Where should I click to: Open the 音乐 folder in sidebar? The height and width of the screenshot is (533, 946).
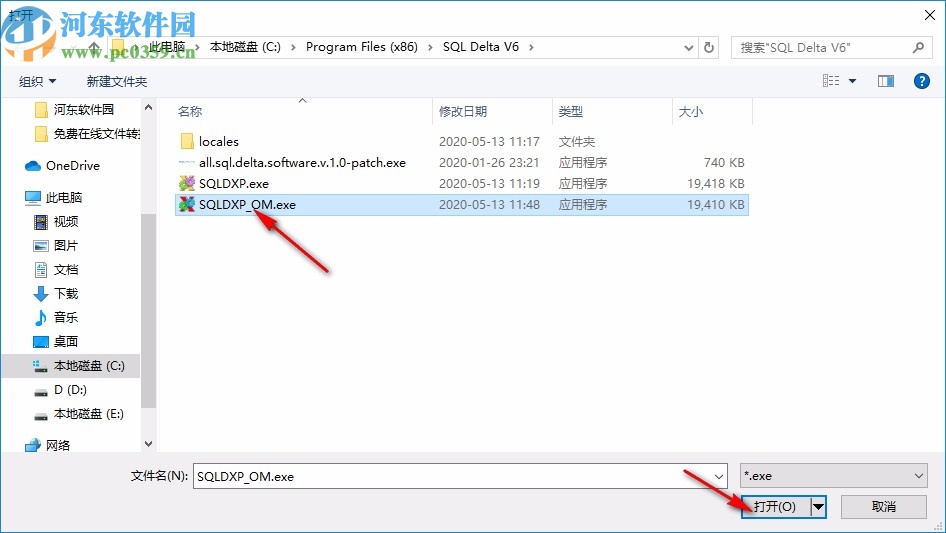tap(56, 317)
